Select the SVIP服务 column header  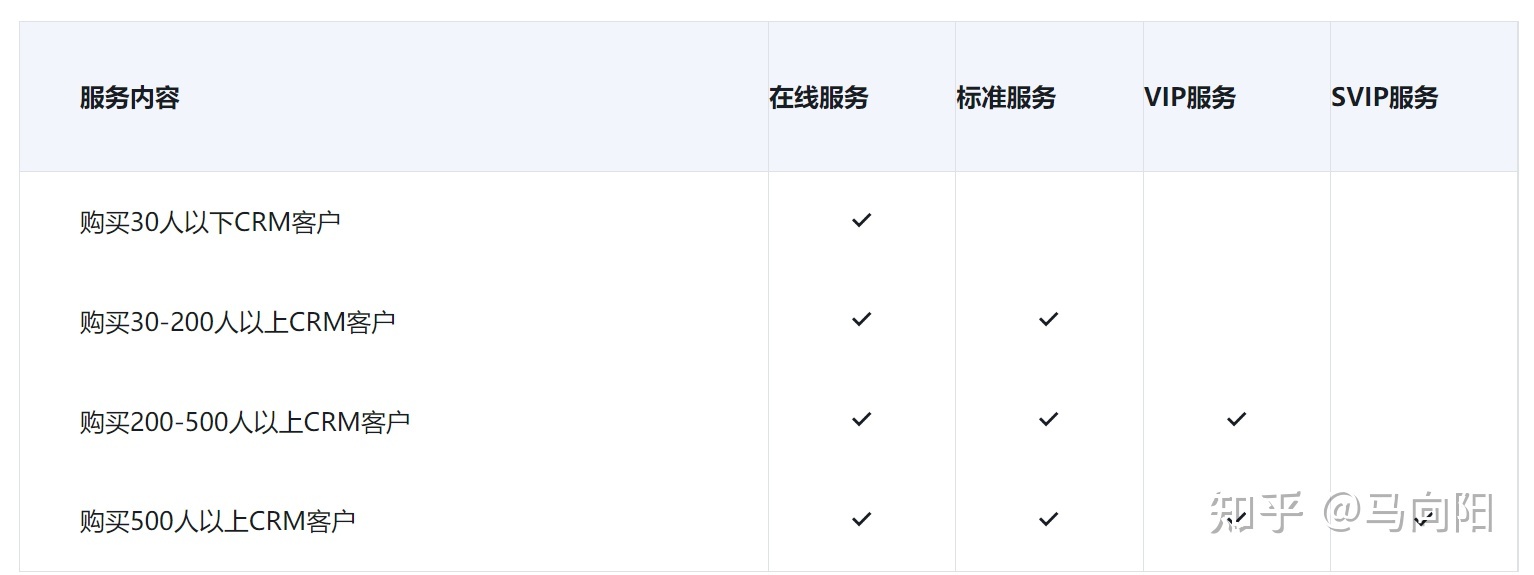coord(1385,98)
